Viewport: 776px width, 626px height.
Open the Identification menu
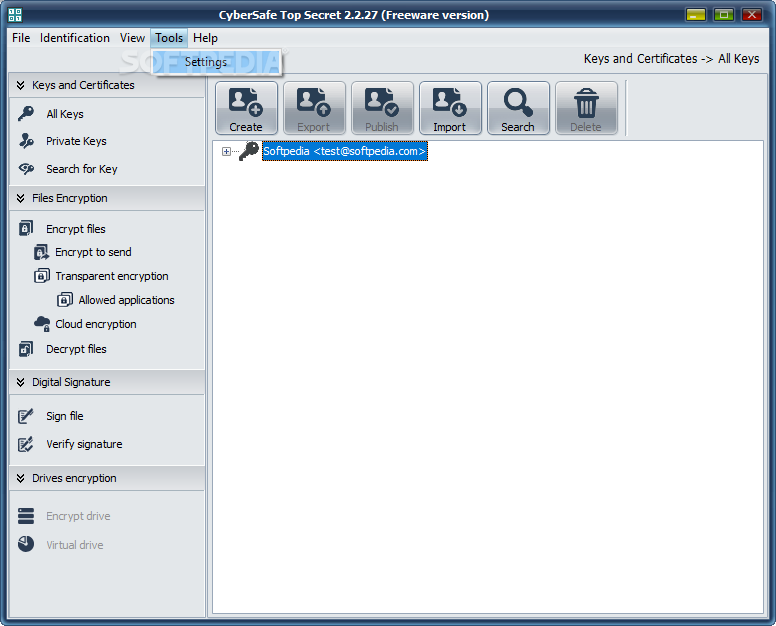pyautogui.click(x=75, y=38)
